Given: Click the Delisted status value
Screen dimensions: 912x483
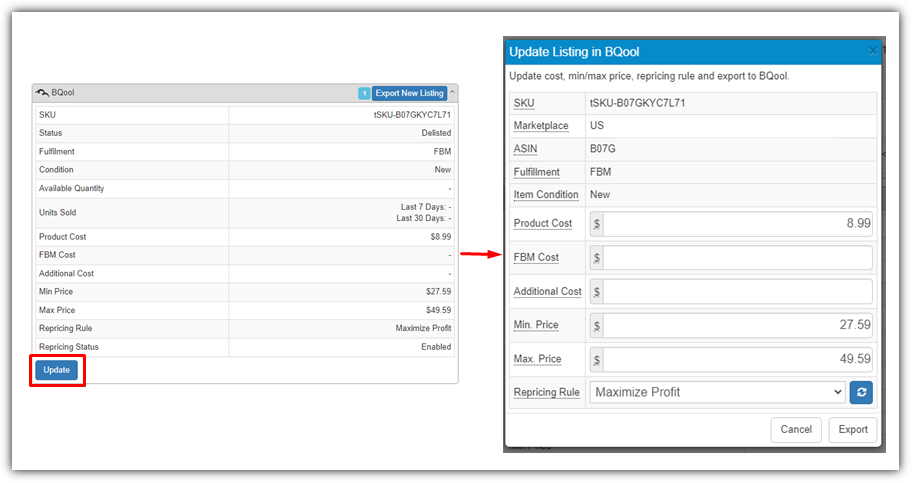Looking at the screenshot, I should 436,133.
